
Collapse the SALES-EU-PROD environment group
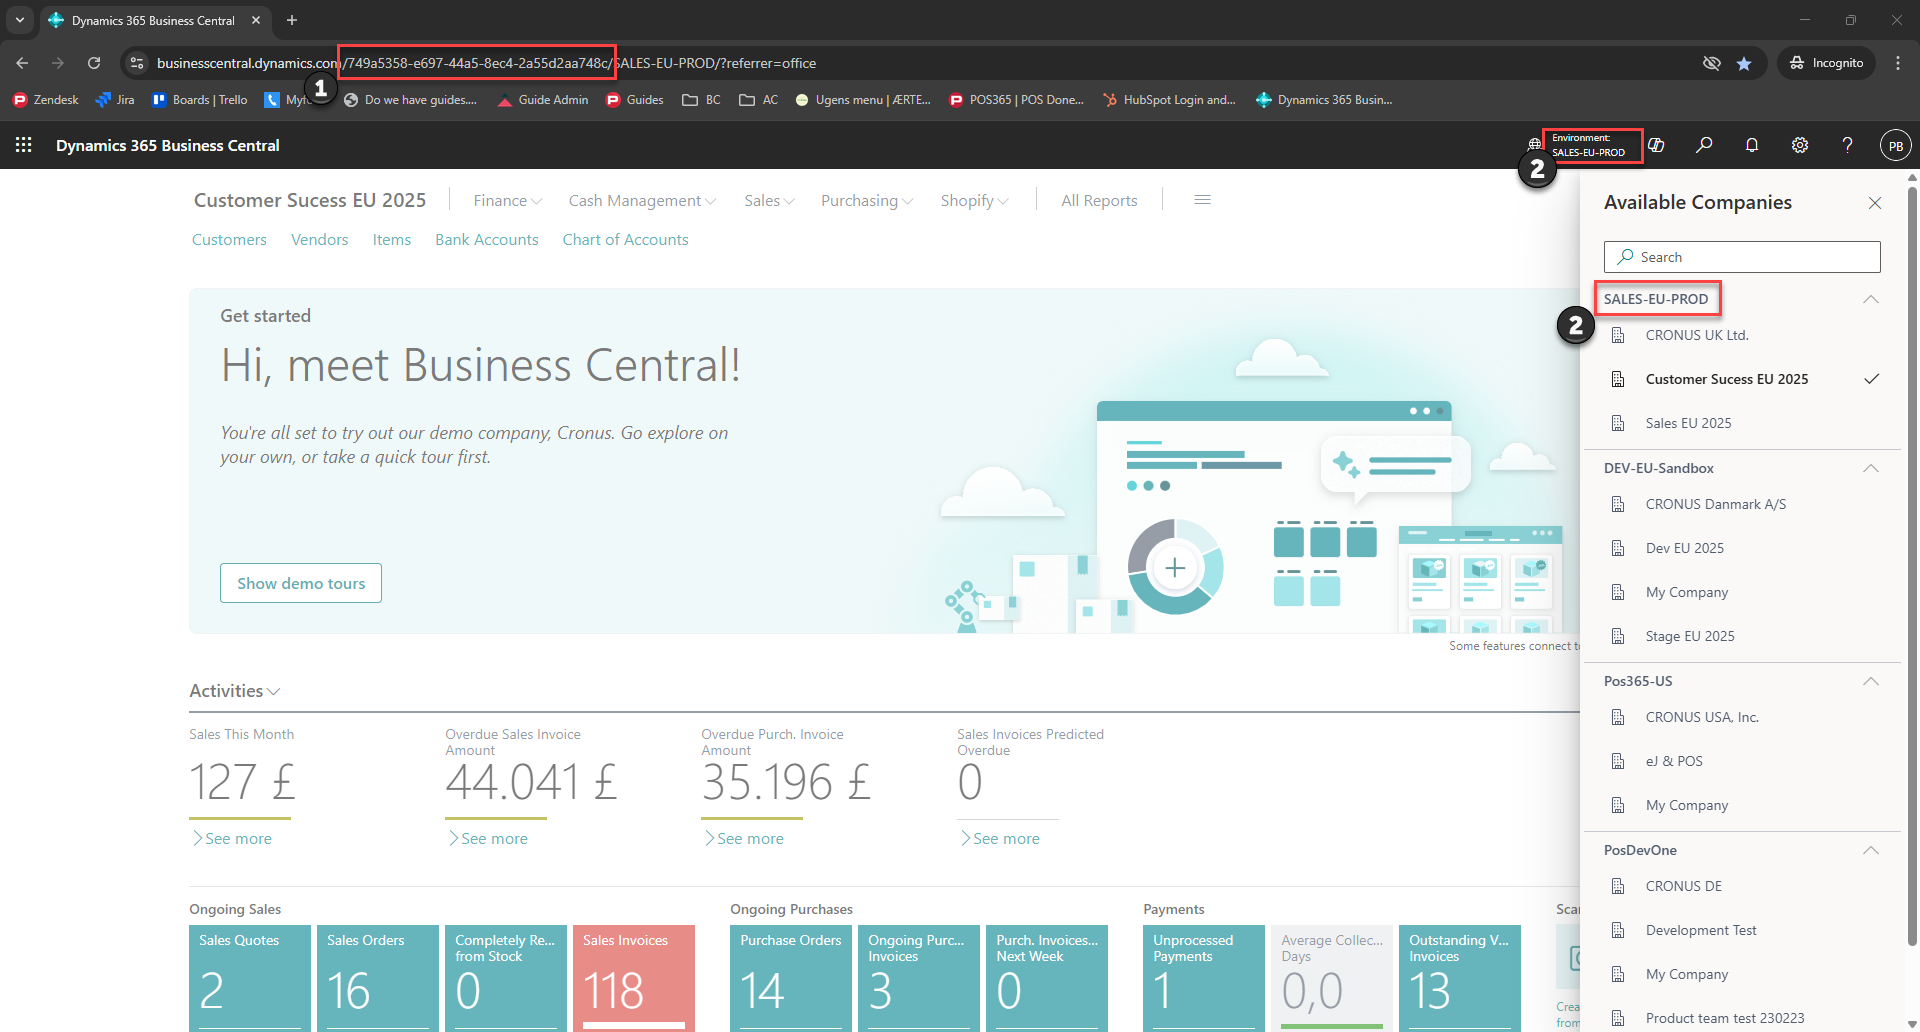[x=1871, y=299]
